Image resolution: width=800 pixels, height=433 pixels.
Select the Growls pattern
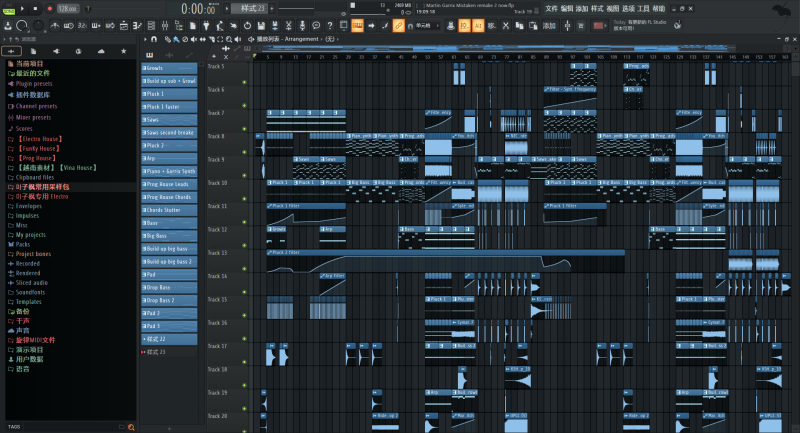[x=169, y=68]
